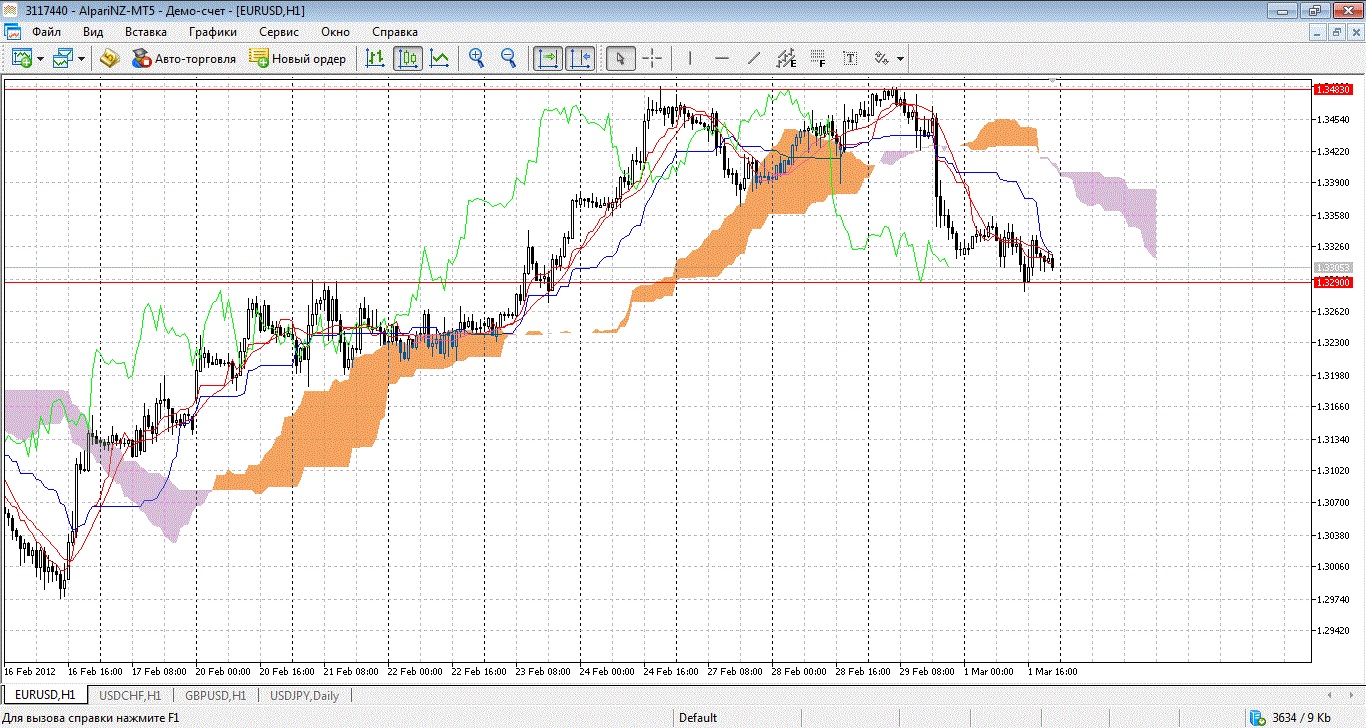
Task: Toggle chart auto-scroll to latest bar
Action: point(548,58)
